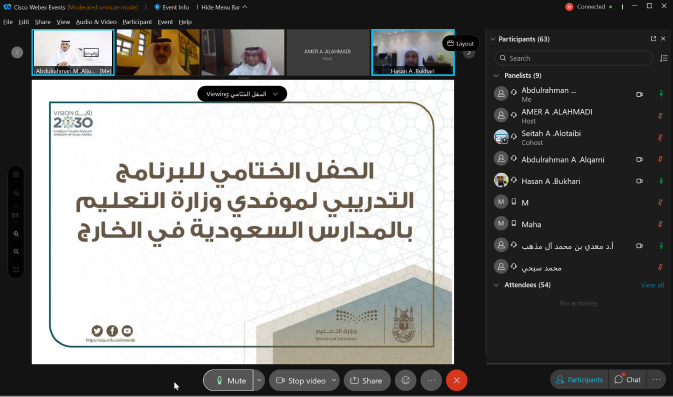Image resolution: width=673 pixels, height=397 pixels.
Task: Collapse the Panelists (9) section
Action: [x=497, y=76]
